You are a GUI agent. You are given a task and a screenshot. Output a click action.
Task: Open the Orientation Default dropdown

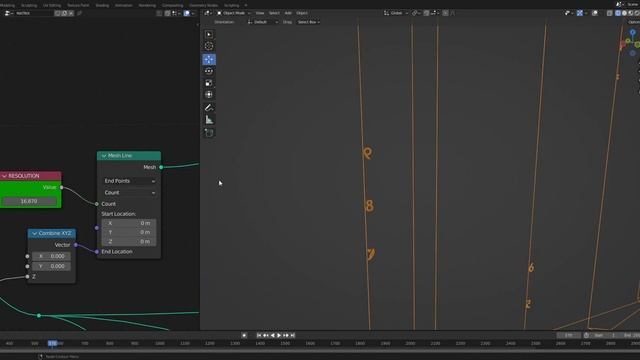(263, 22)
